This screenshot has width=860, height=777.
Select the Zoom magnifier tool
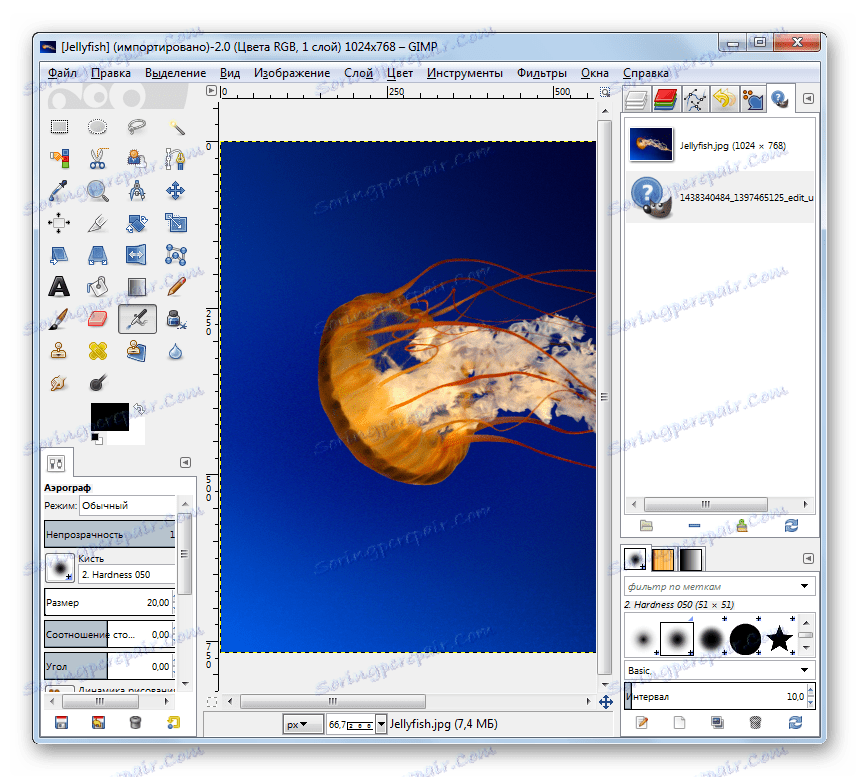(x=98, y=191)
